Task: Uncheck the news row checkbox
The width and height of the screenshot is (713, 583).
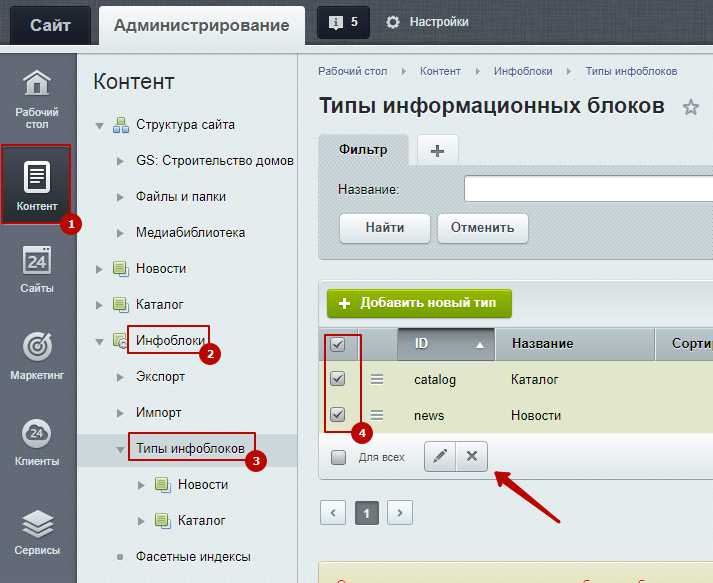Action: point(337,414)
